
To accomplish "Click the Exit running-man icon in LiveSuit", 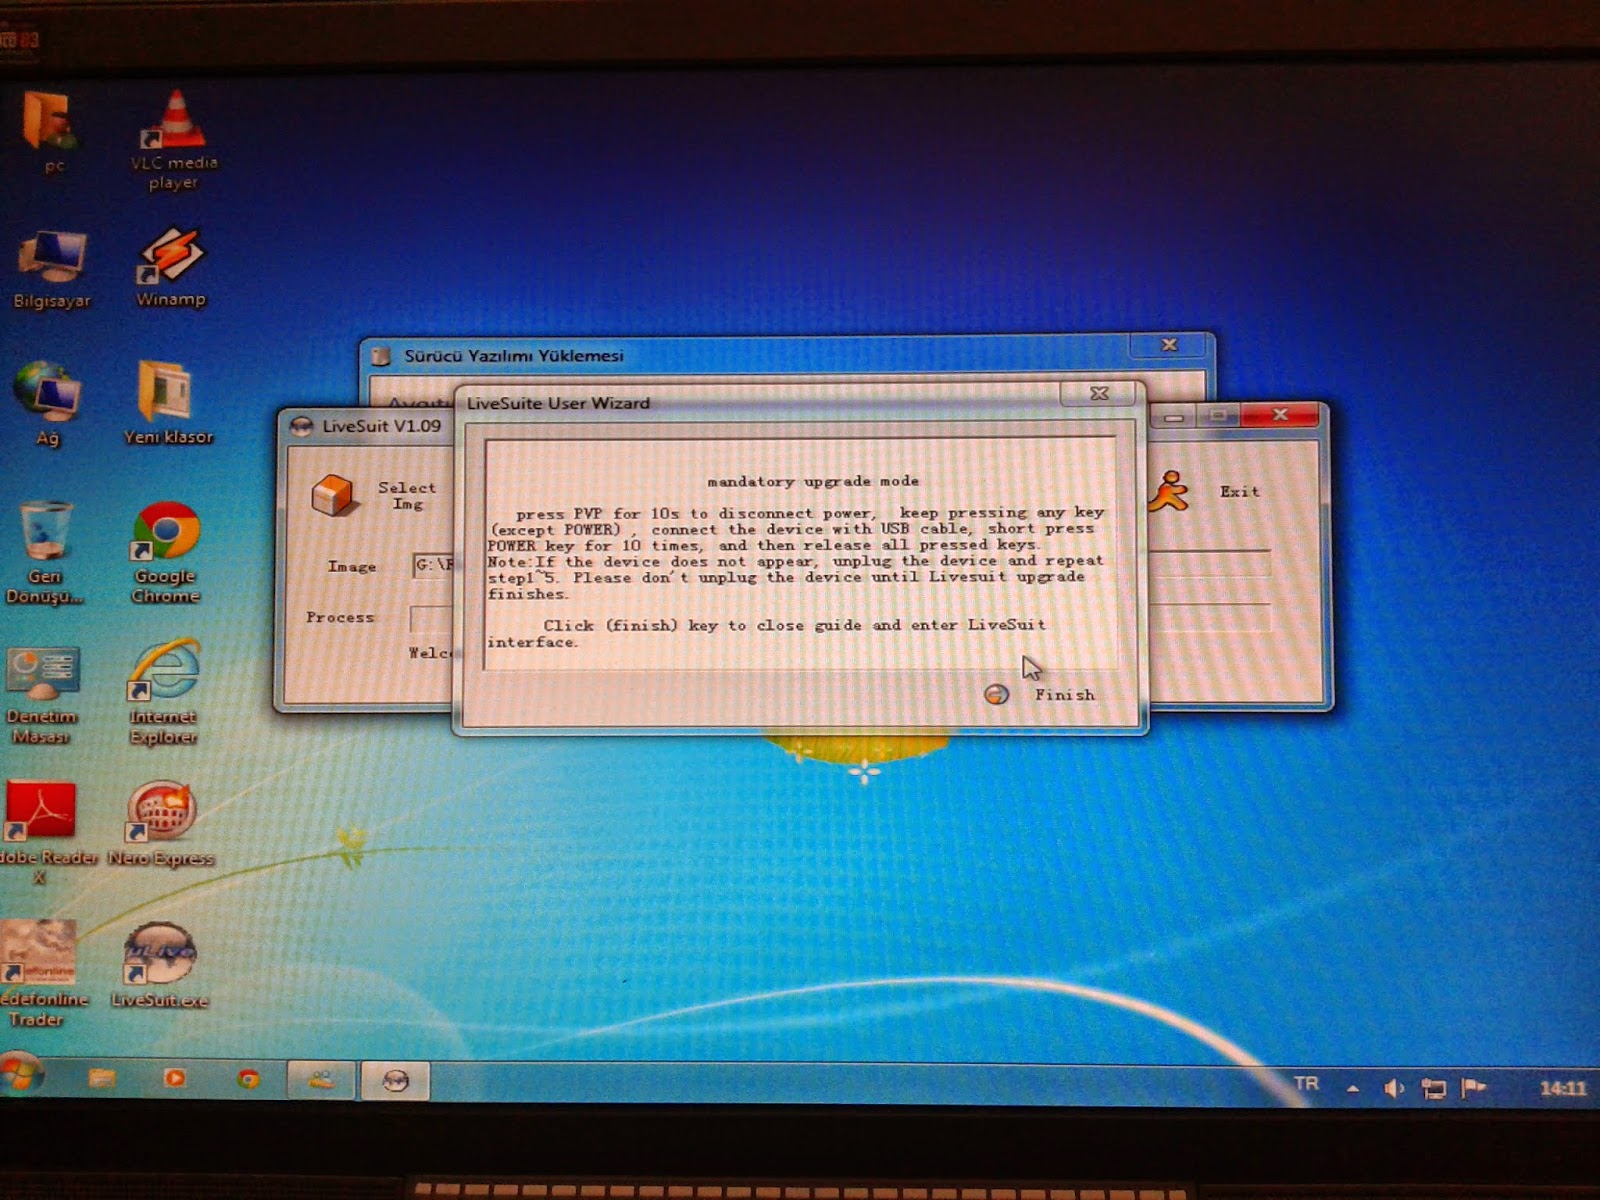I will [1169, 492].
